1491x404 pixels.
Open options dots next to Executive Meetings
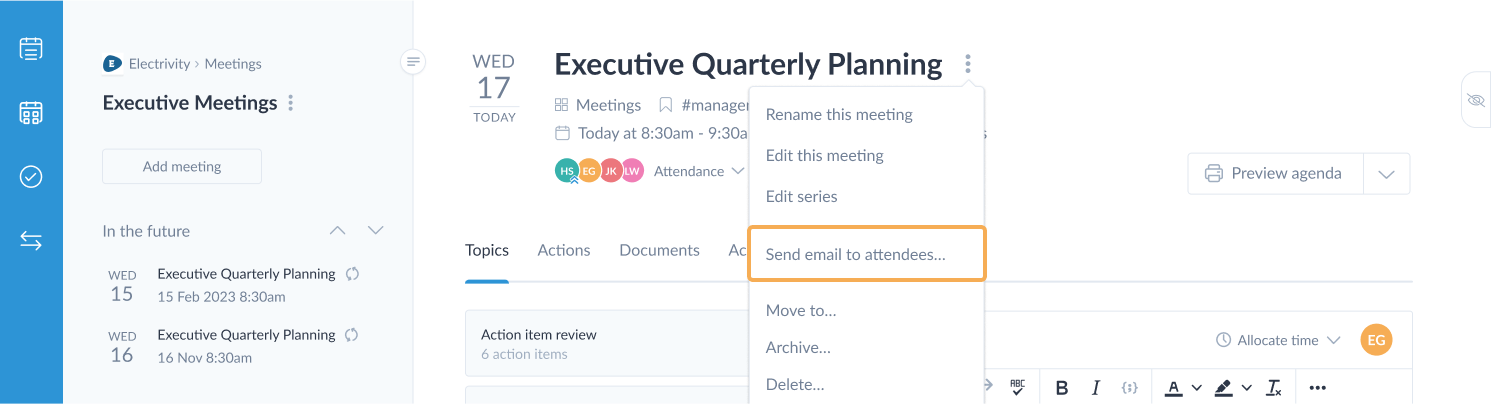click(x=291, y=103)
